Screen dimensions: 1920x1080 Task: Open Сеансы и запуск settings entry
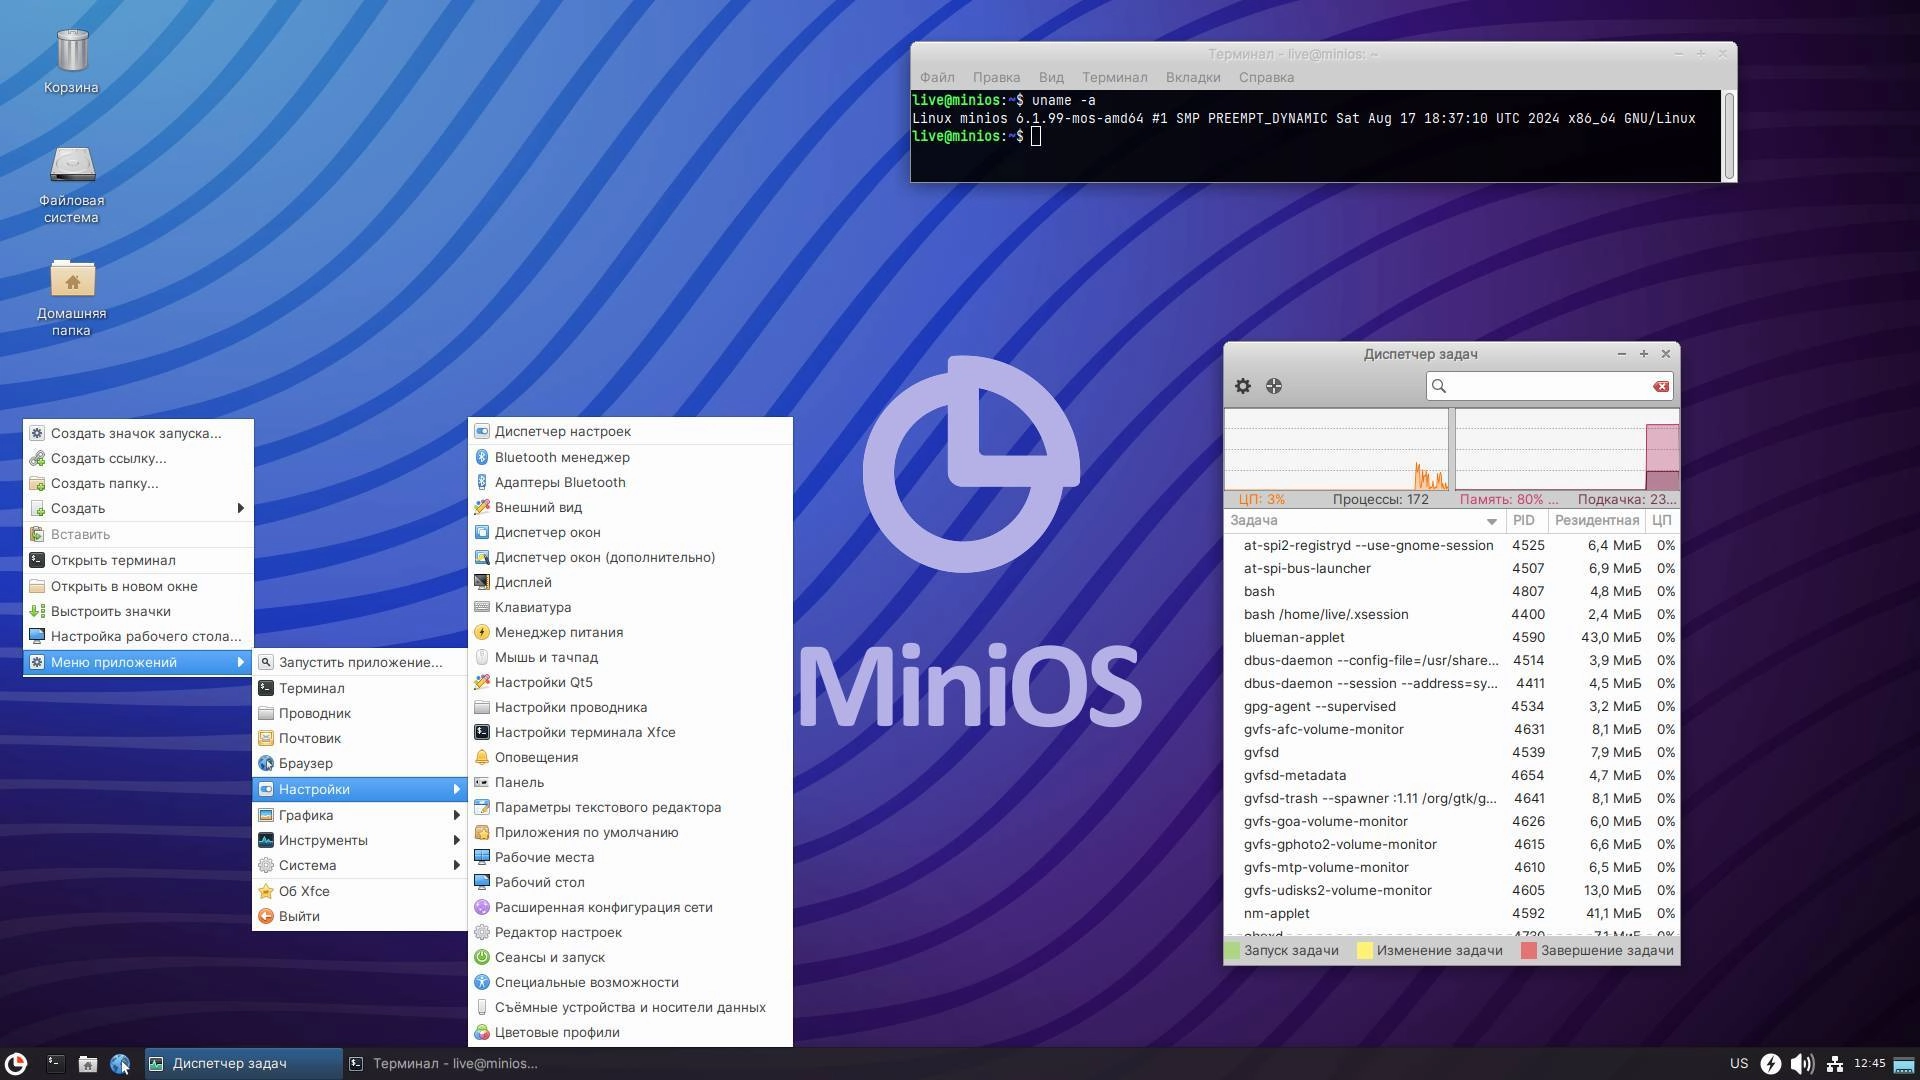pos(630,957)
